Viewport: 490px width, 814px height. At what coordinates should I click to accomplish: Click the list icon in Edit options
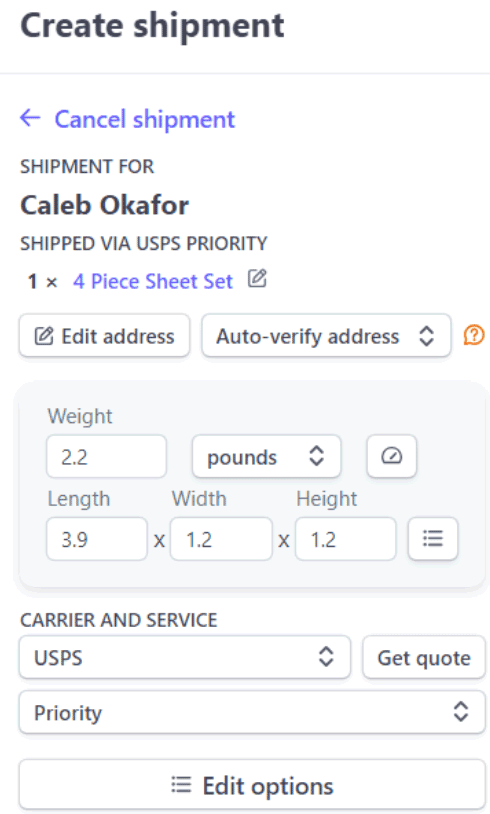181,785
